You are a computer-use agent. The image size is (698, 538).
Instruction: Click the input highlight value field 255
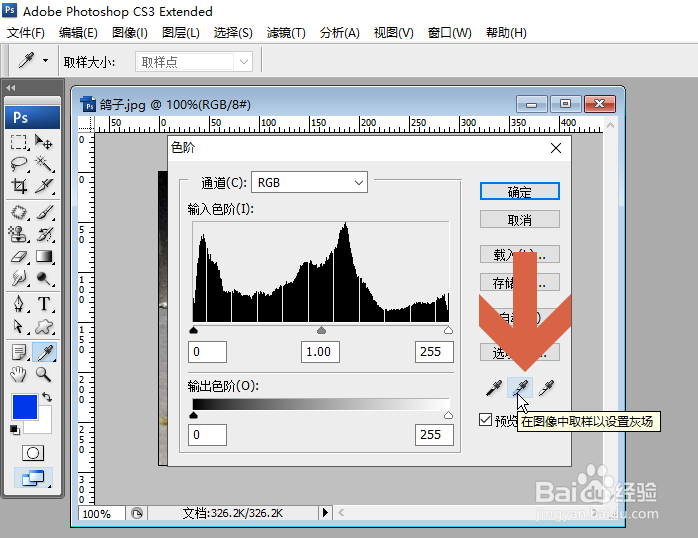pos(434,352)
